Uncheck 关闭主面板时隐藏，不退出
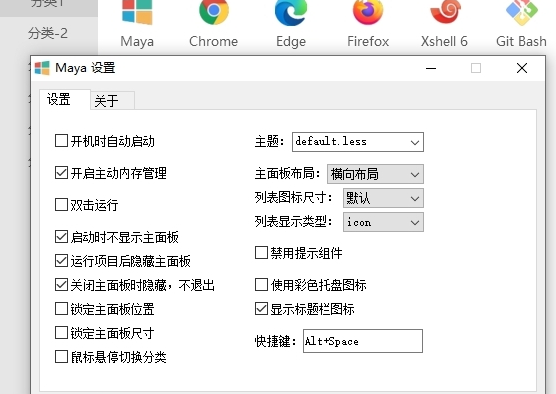 coord(61,285)
